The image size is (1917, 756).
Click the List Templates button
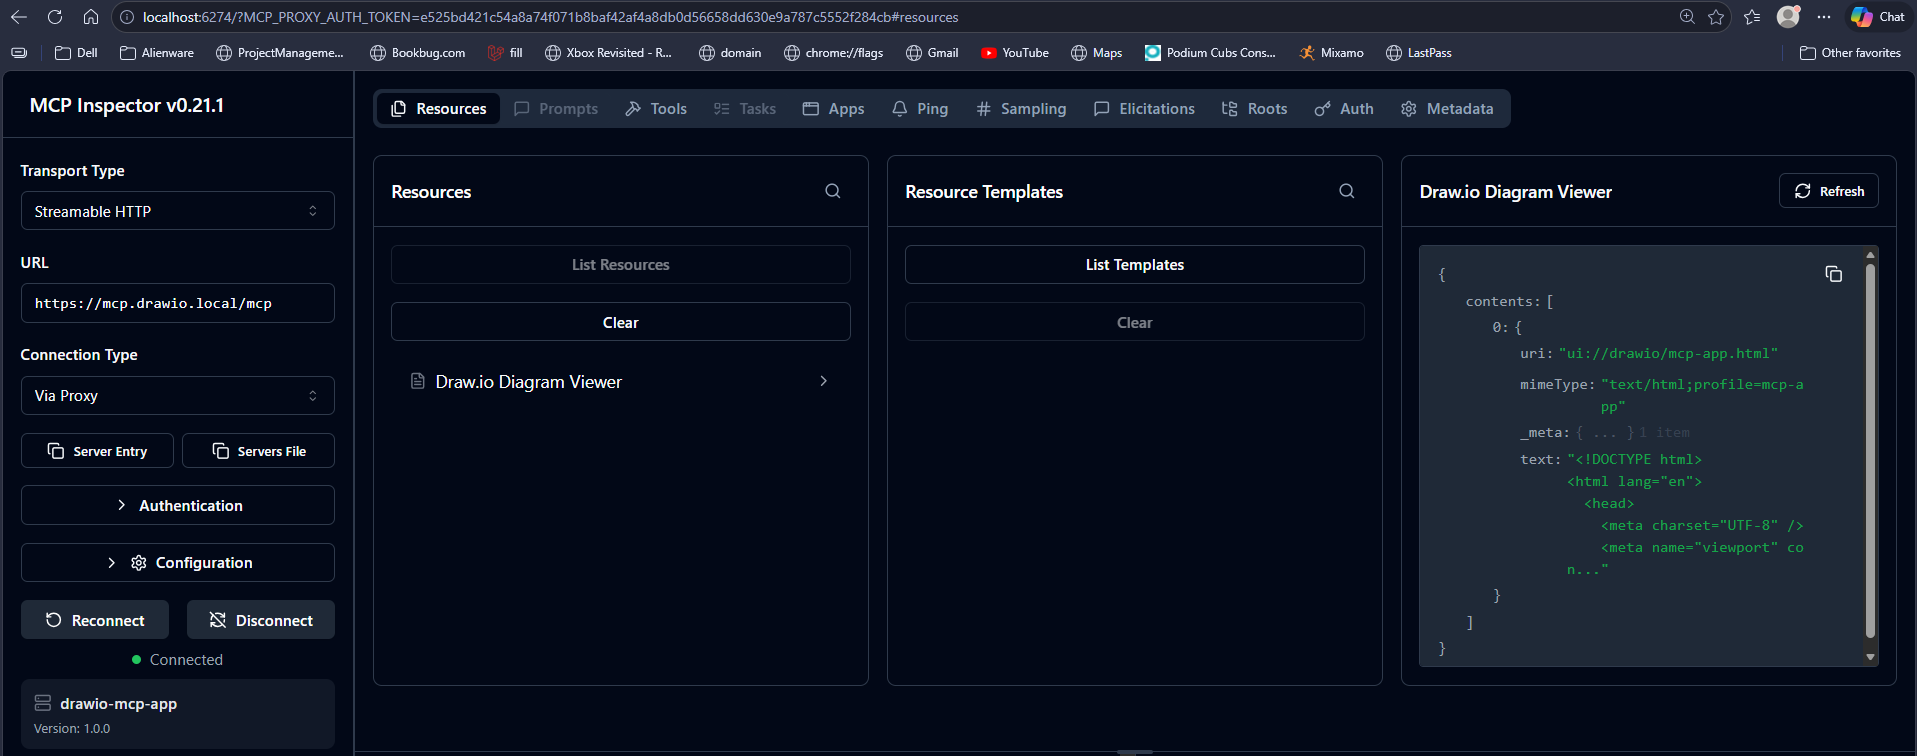[1134, 265]
